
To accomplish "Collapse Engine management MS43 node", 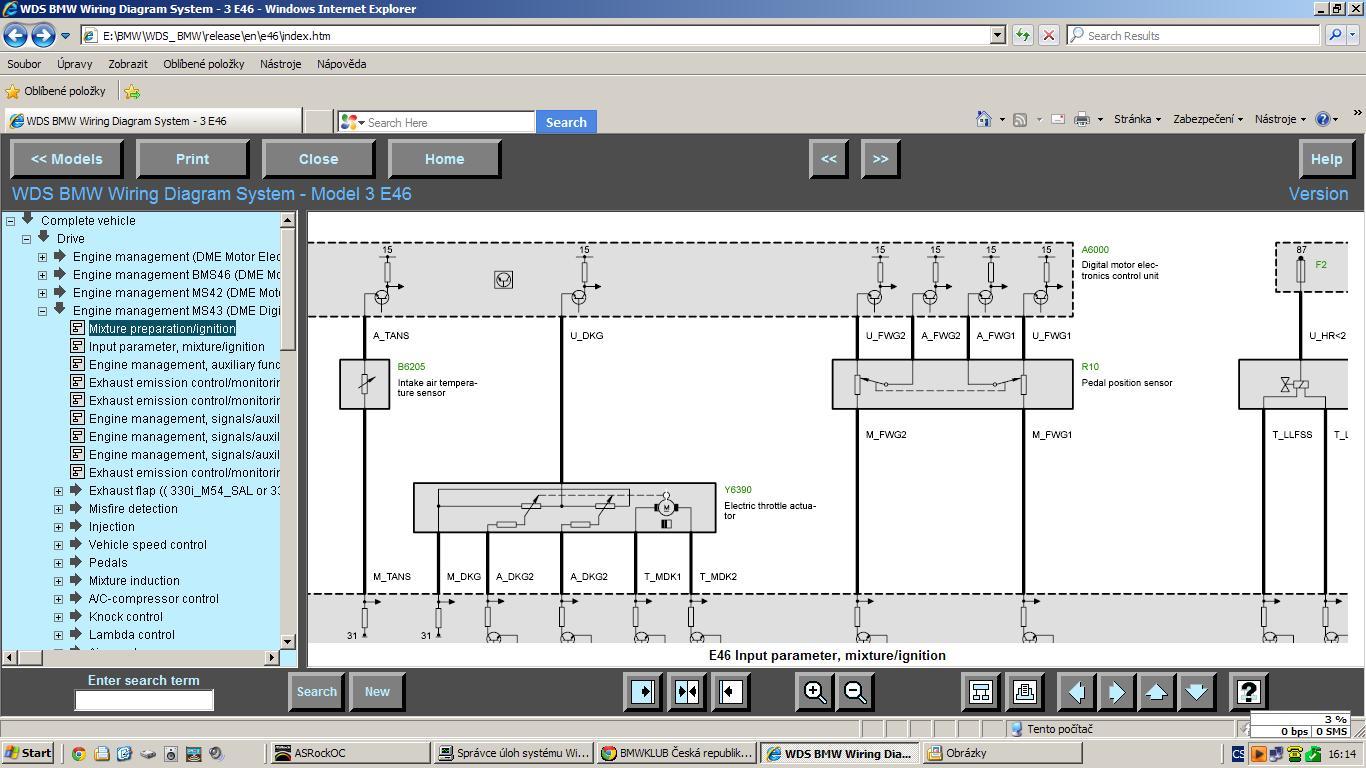I will (x=42, y=311).
